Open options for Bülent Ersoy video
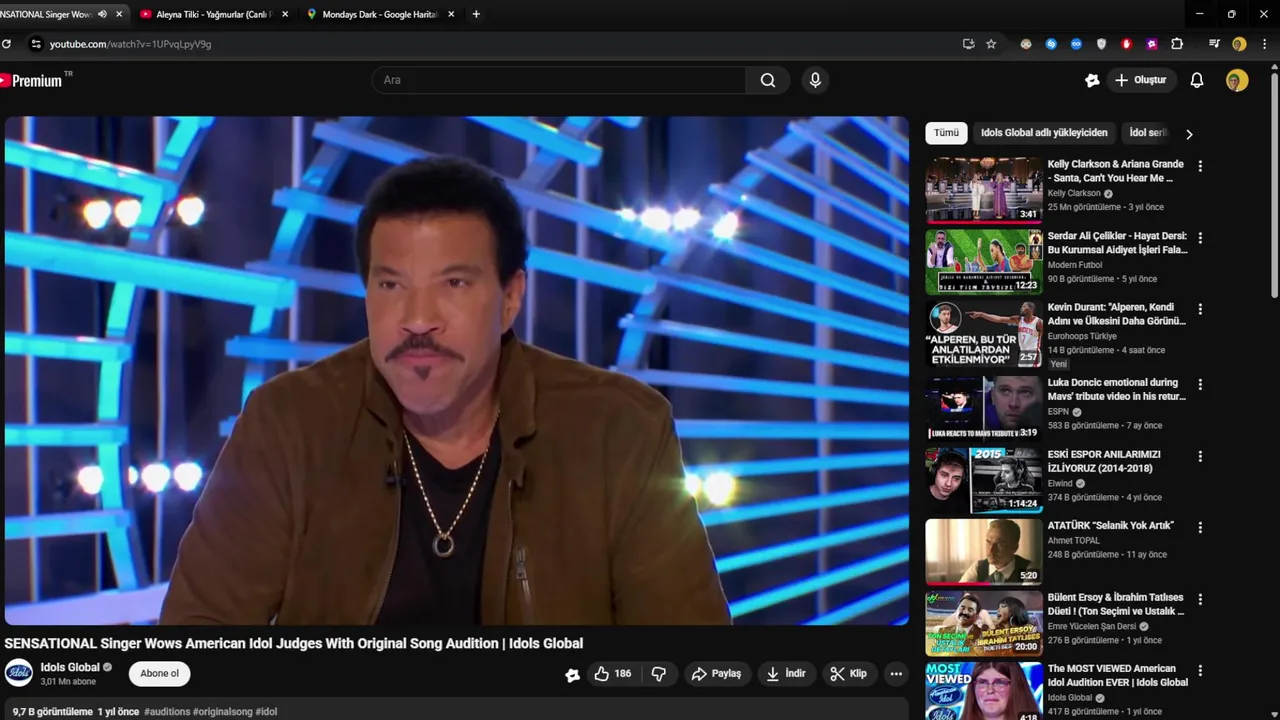Image resolution: width=1280 pixels, height=720 pixels. pos(1200,599)
